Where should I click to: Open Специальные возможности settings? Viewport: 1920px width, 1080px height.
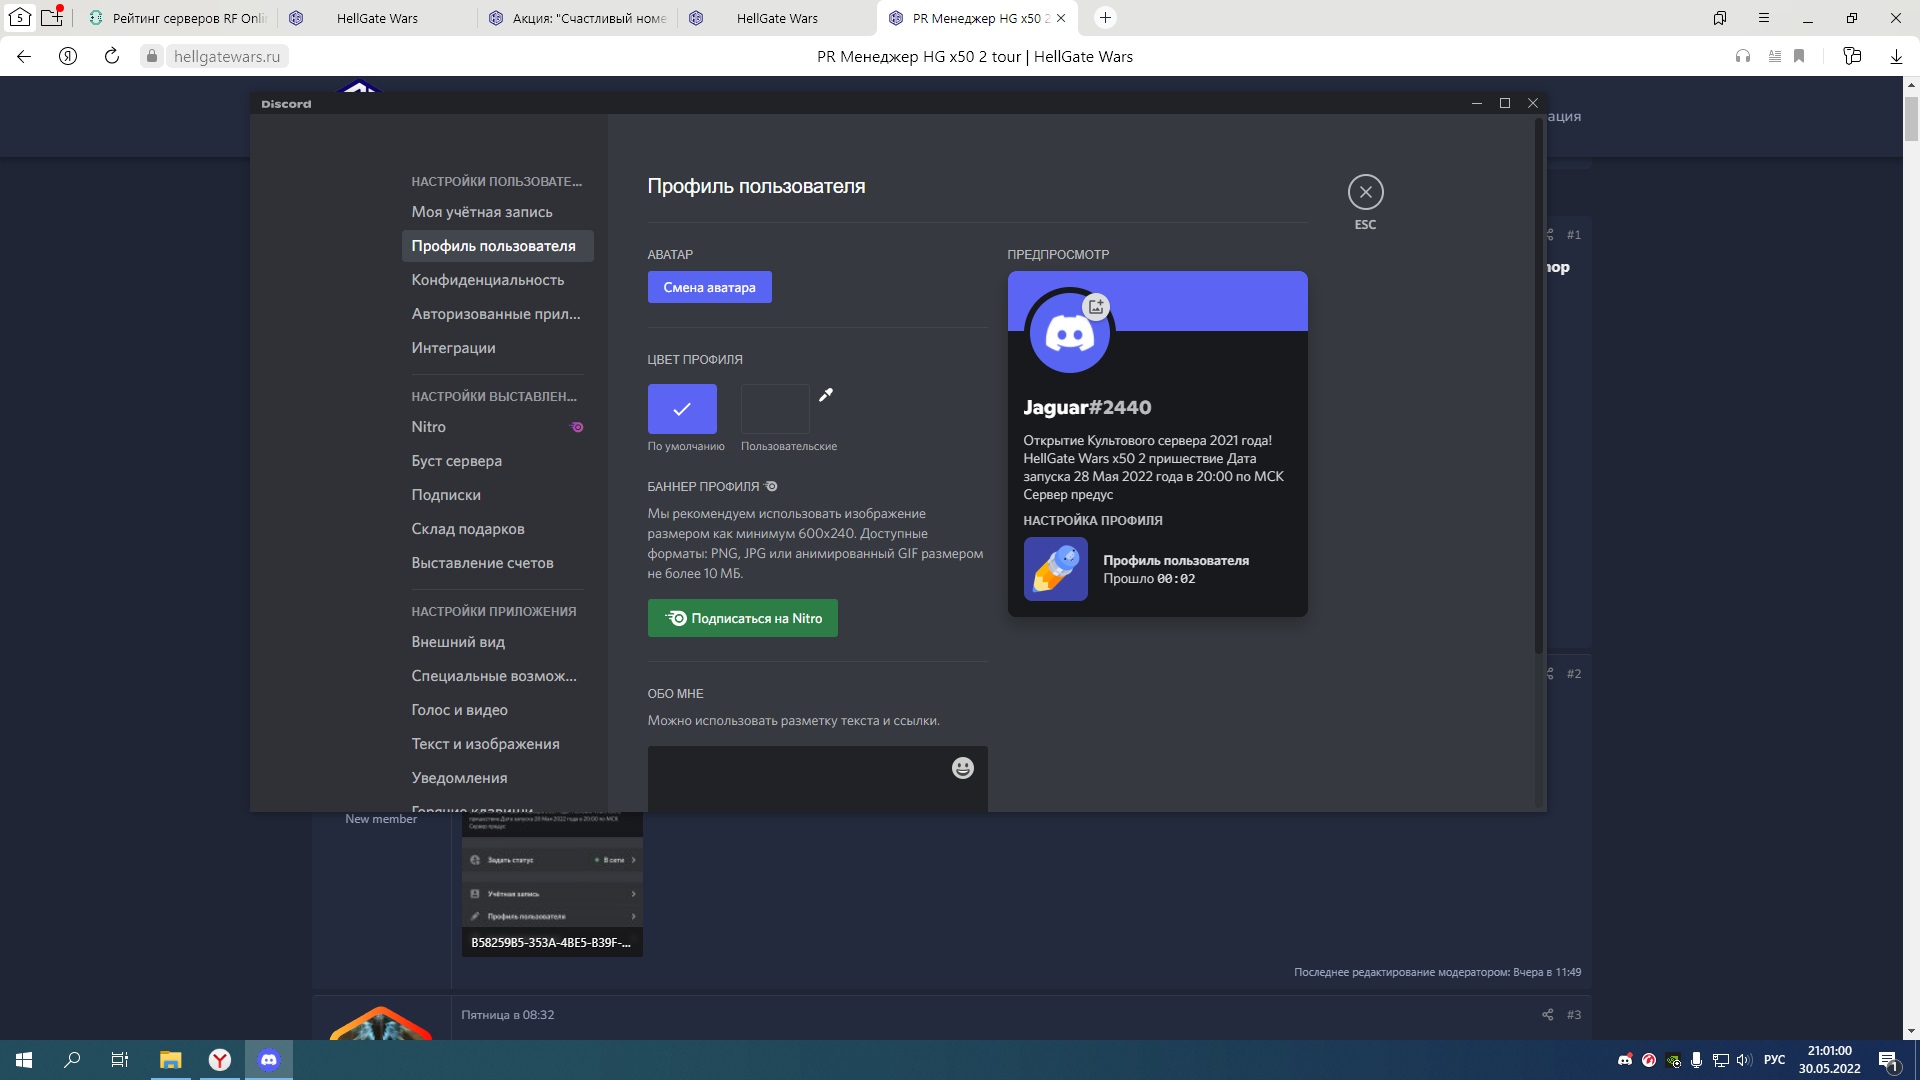click(497, 676)
